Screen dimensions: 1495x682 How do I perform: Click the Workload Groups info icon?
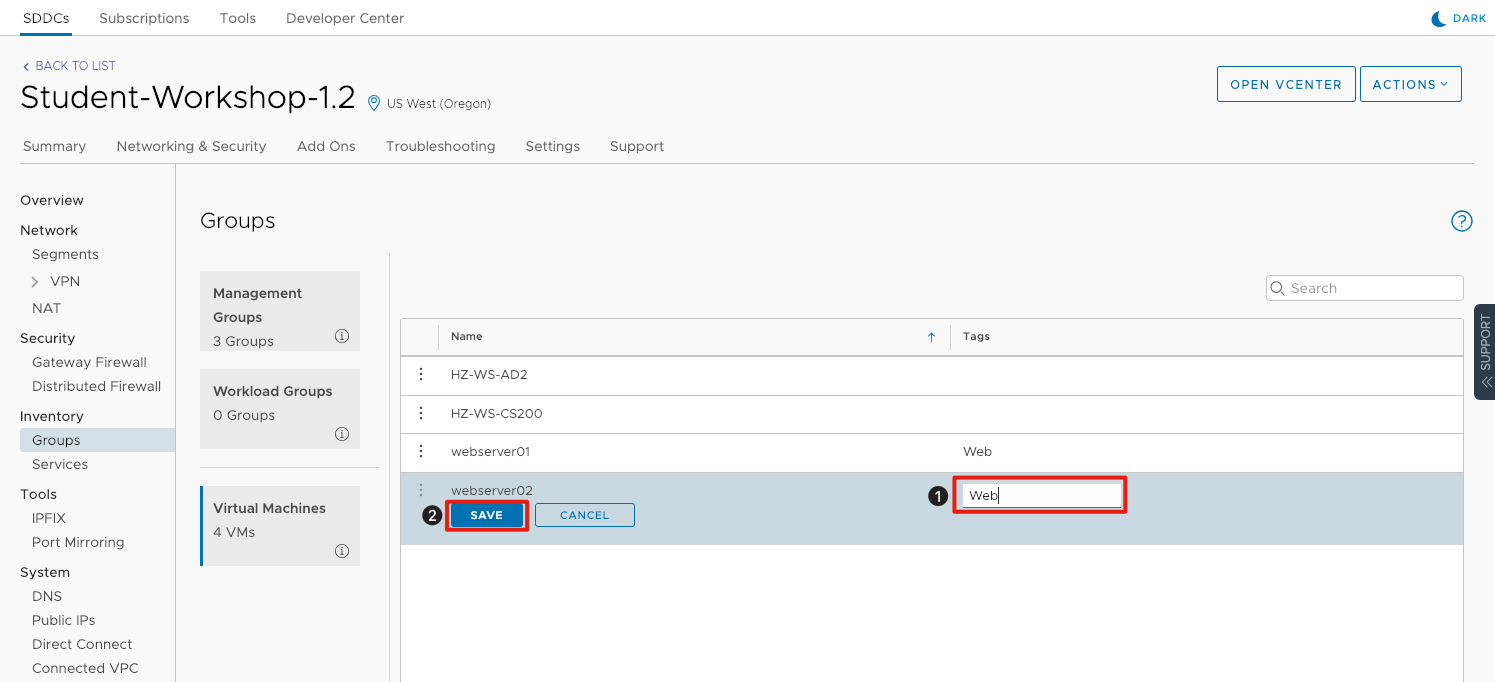(342, 434)
